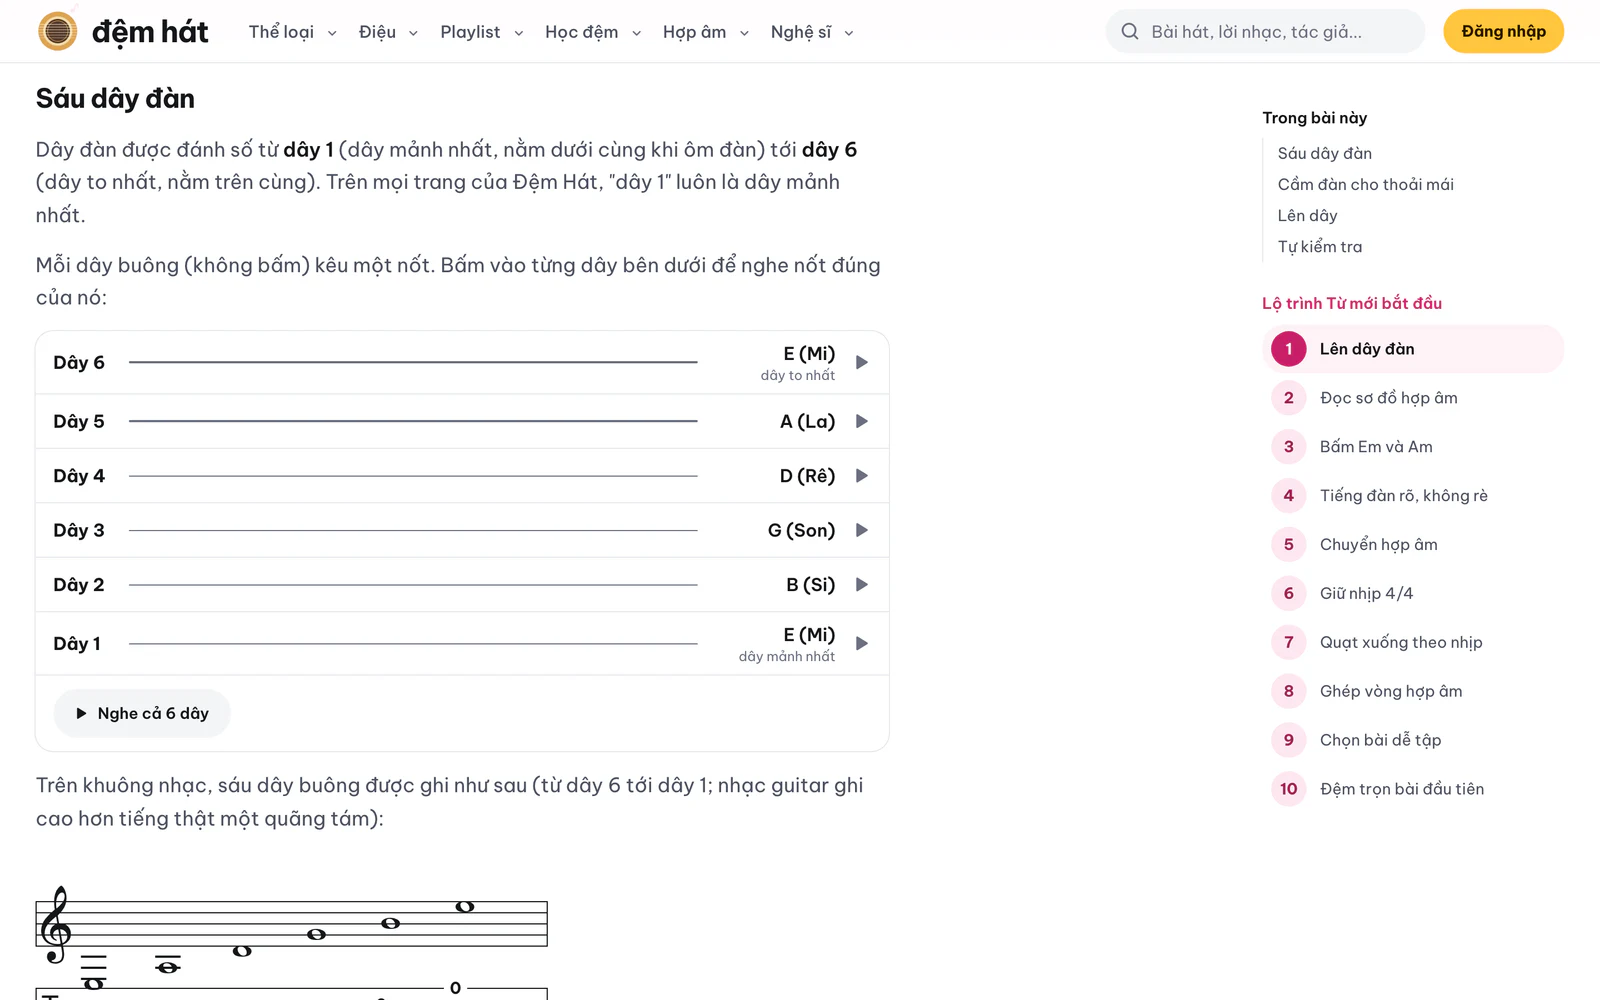Play the Dây 5 A (La) string
This screenshot has height=1000, width=1600.
click(461, 421)
